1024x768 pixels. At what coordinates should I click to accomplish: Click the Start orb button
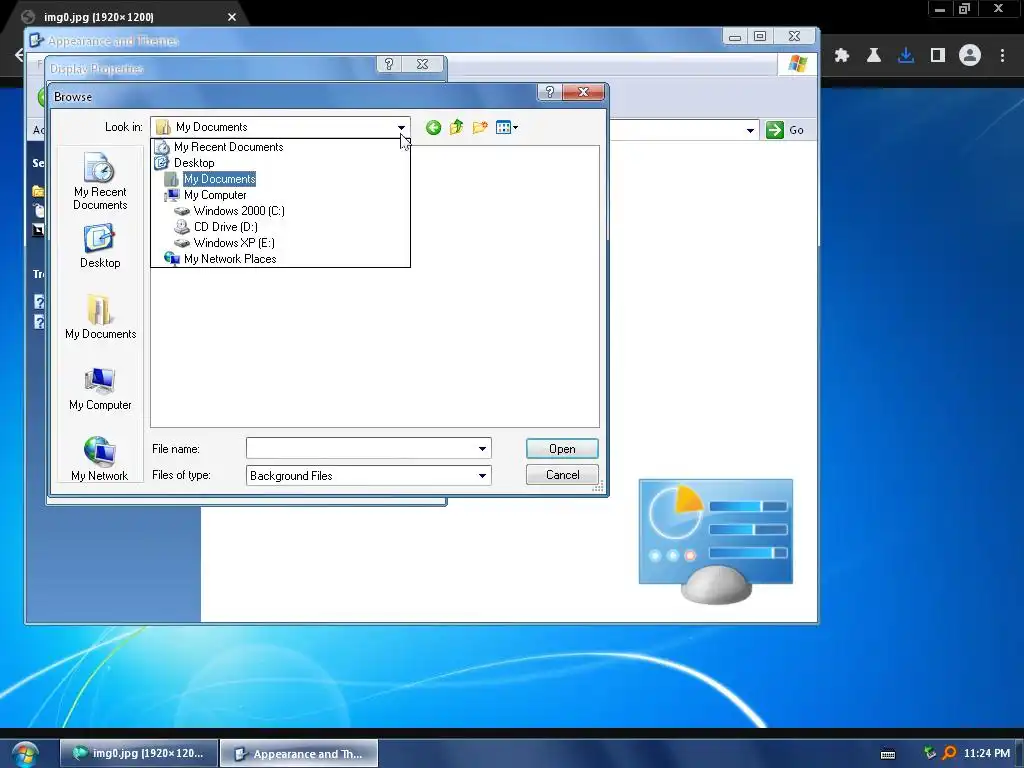click(25, 754)
